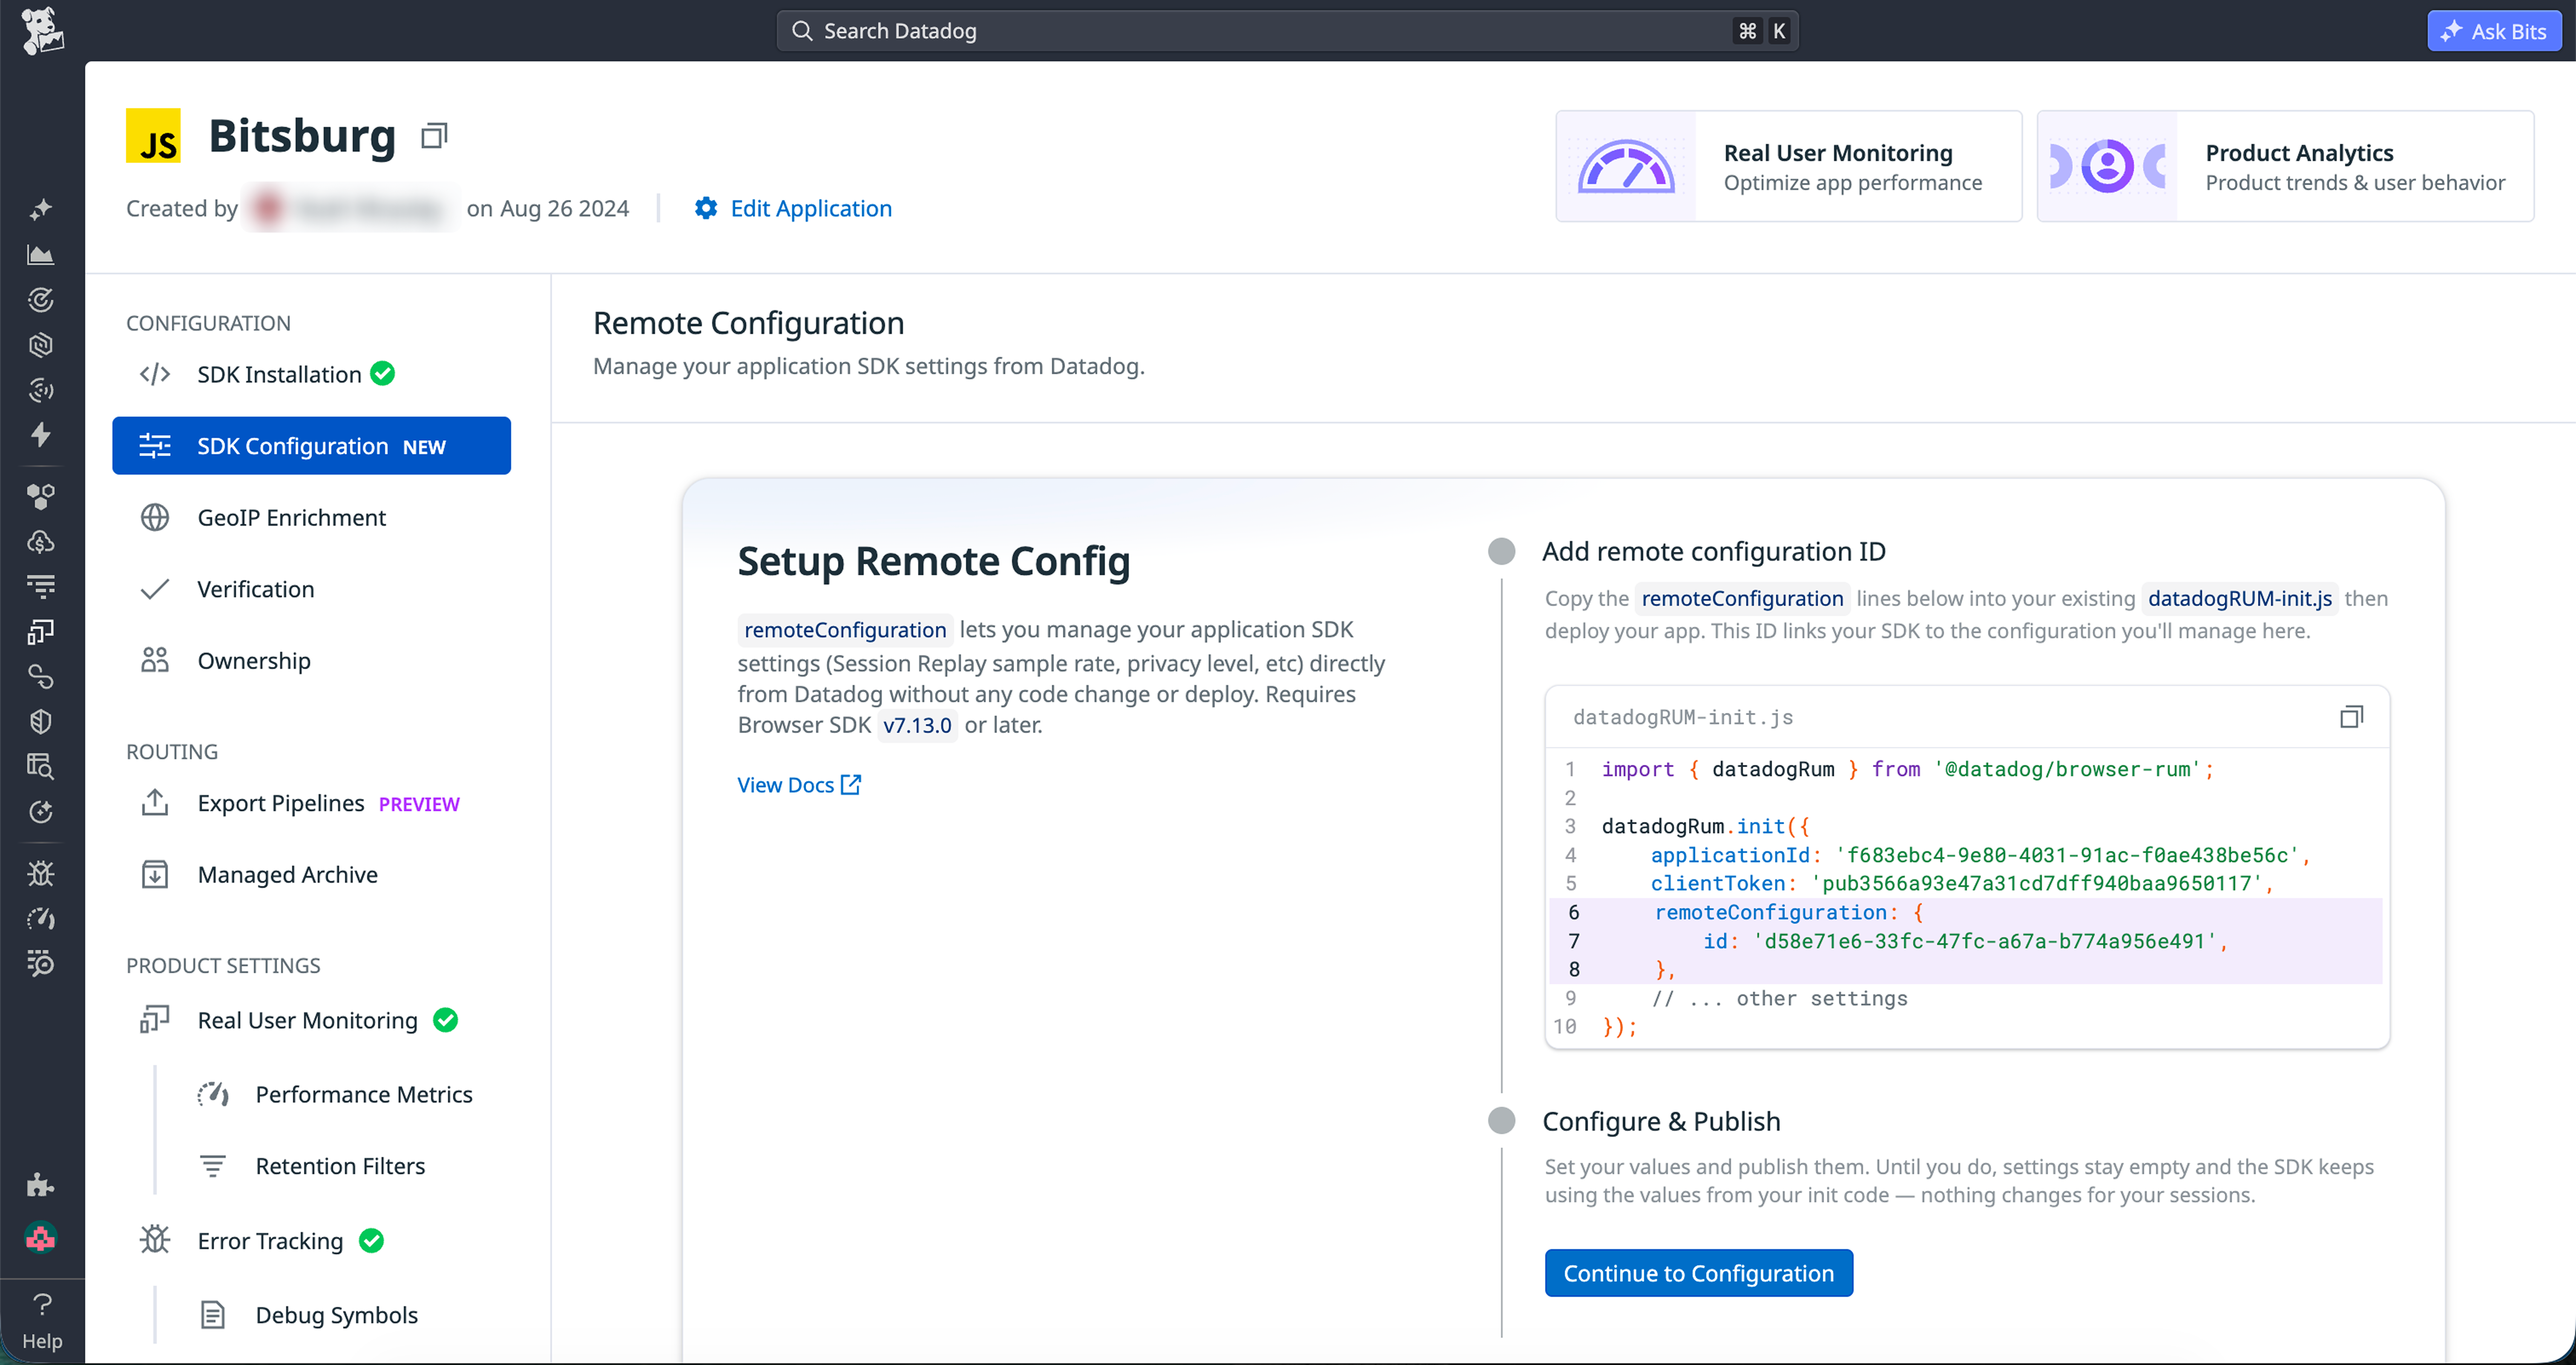This screenshot has width=2576, height=1365.
Task: Open the devices digital experience sidebar icon
Action: 41,632
